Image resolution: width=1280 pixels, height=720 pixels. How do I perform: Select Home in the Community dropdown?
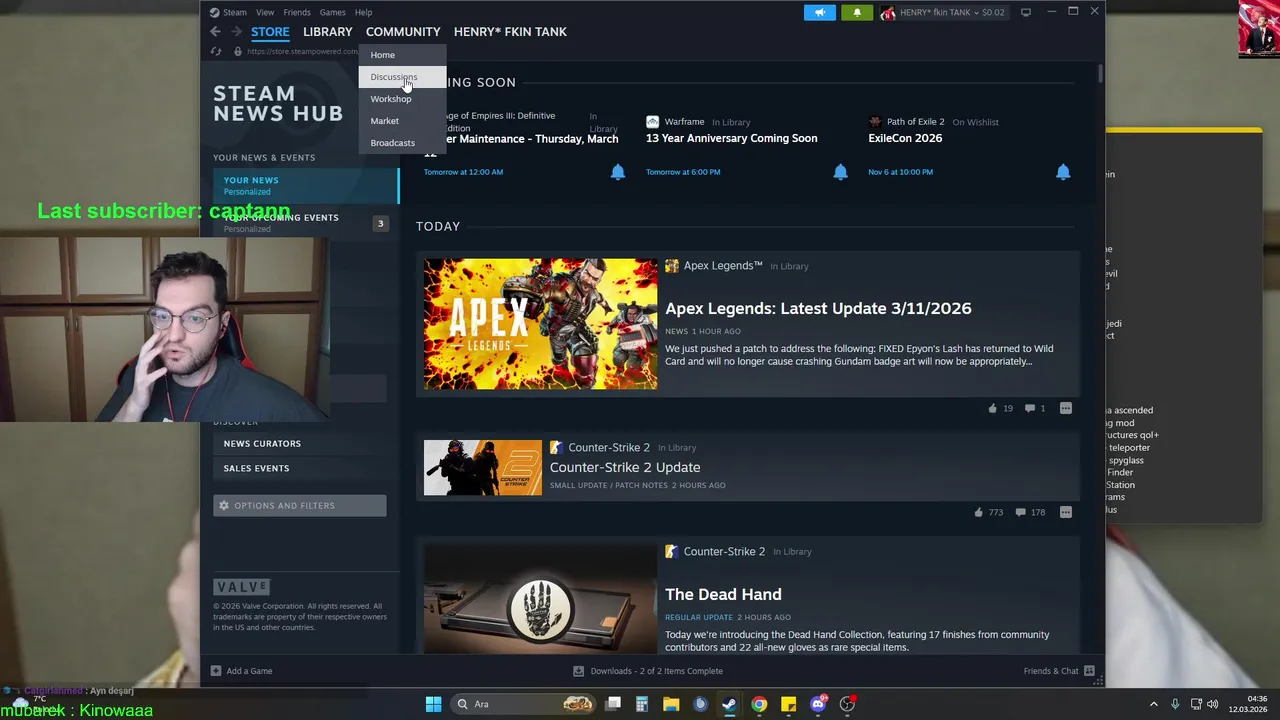(402, 55)
